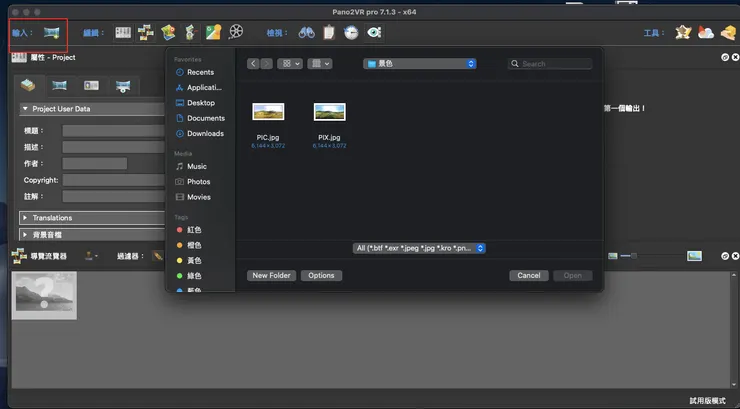Viewport: 740px width, 409px height.
Task: Click the 註解 comment input field
Action: click(113, 196)
